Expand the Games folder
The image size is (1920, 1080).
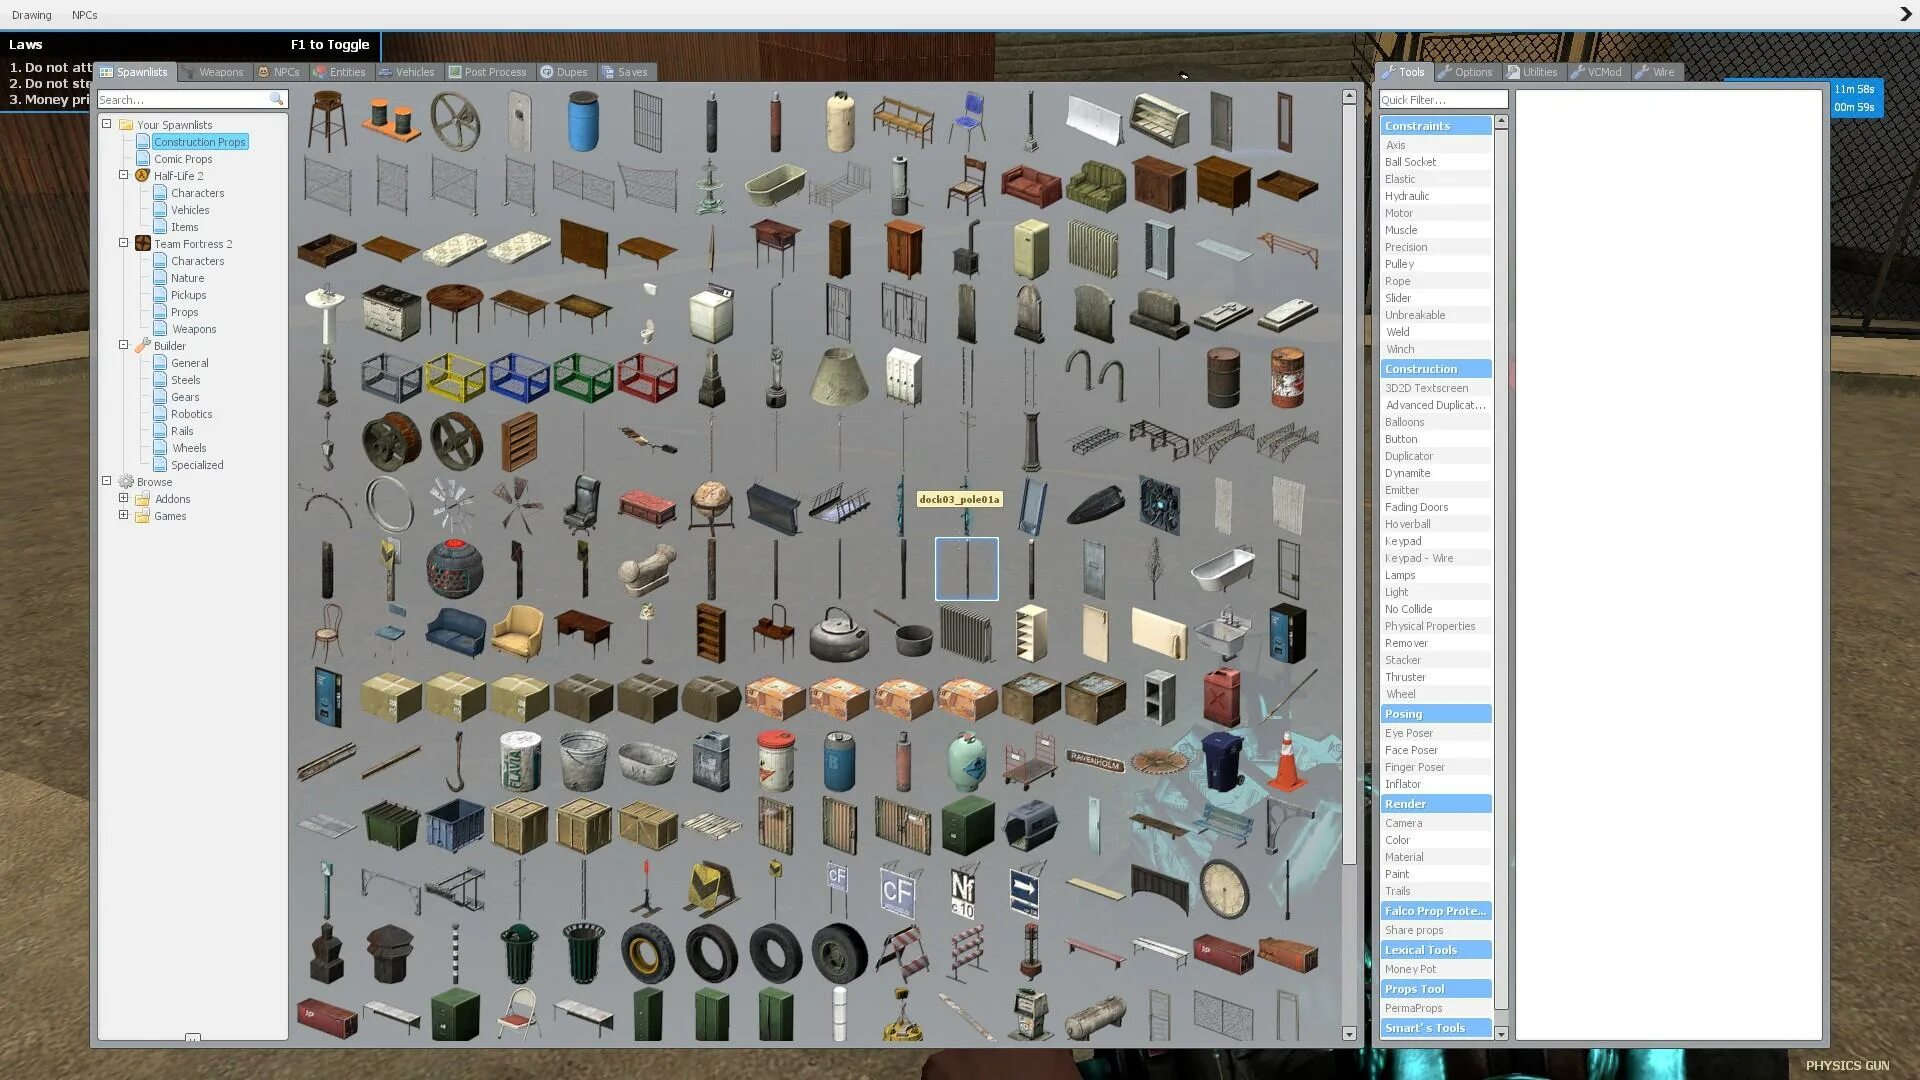click(x=124, y=515)
